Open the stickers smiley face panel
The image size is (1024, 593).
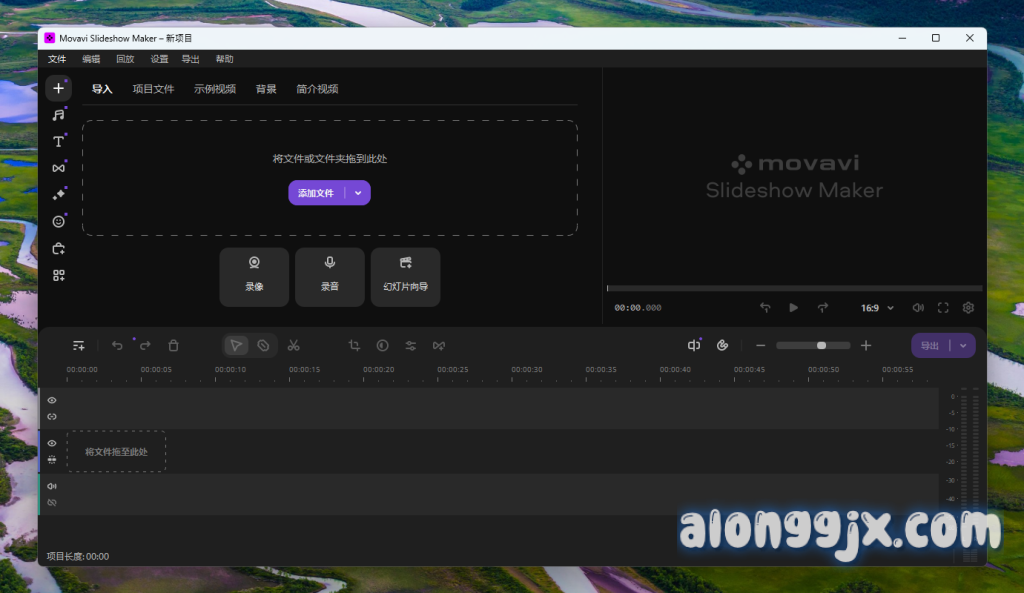[x=58, y=221]
